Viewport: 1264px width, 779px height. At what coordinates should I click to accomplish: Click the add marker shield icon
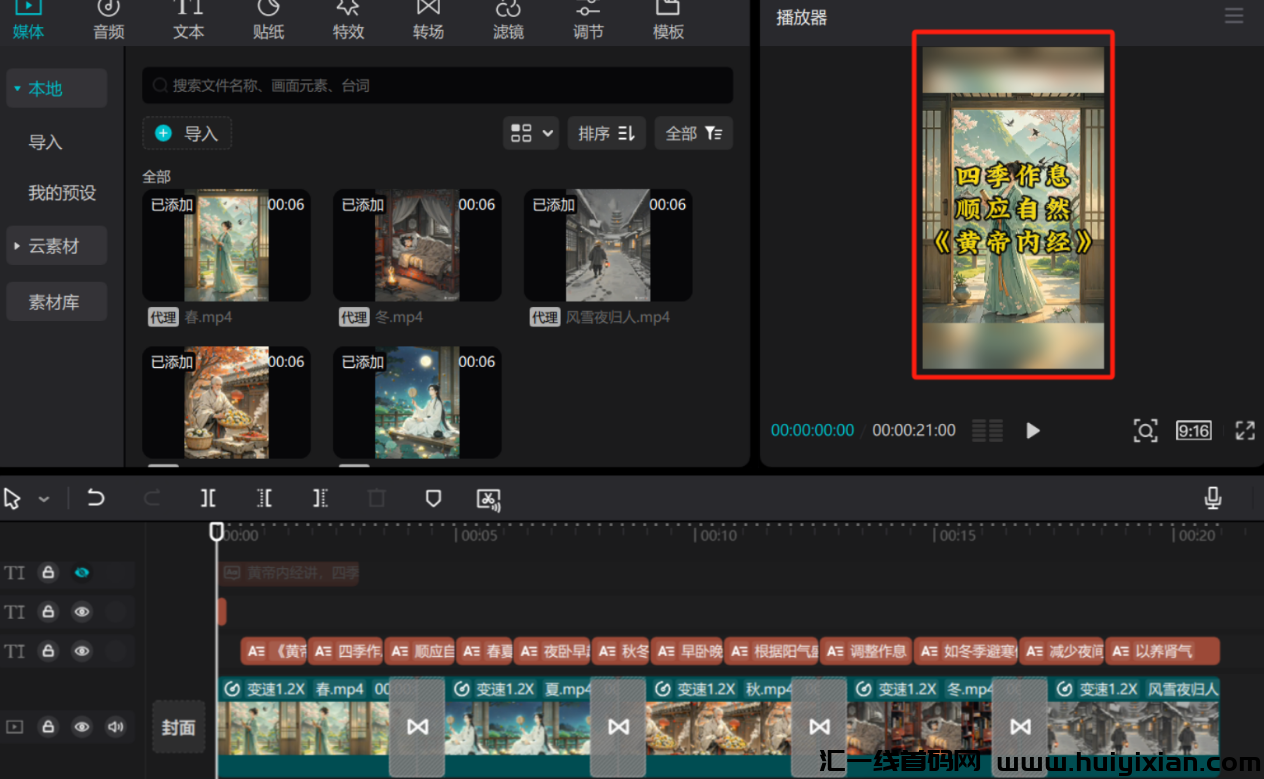pos(433,498)
